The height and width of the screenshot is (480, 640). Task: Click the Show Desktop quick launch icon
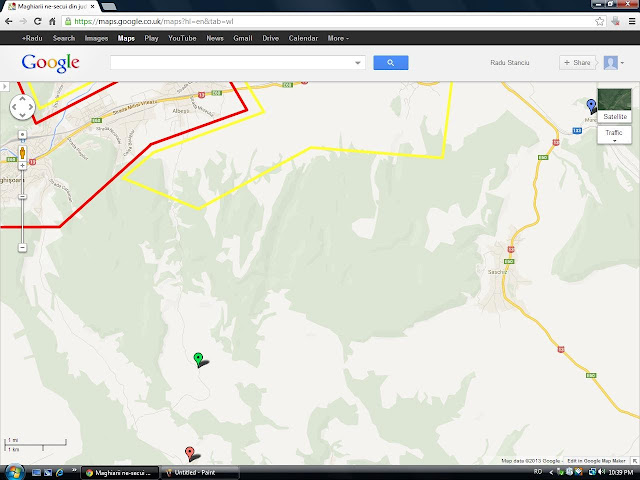coord(36,473)
